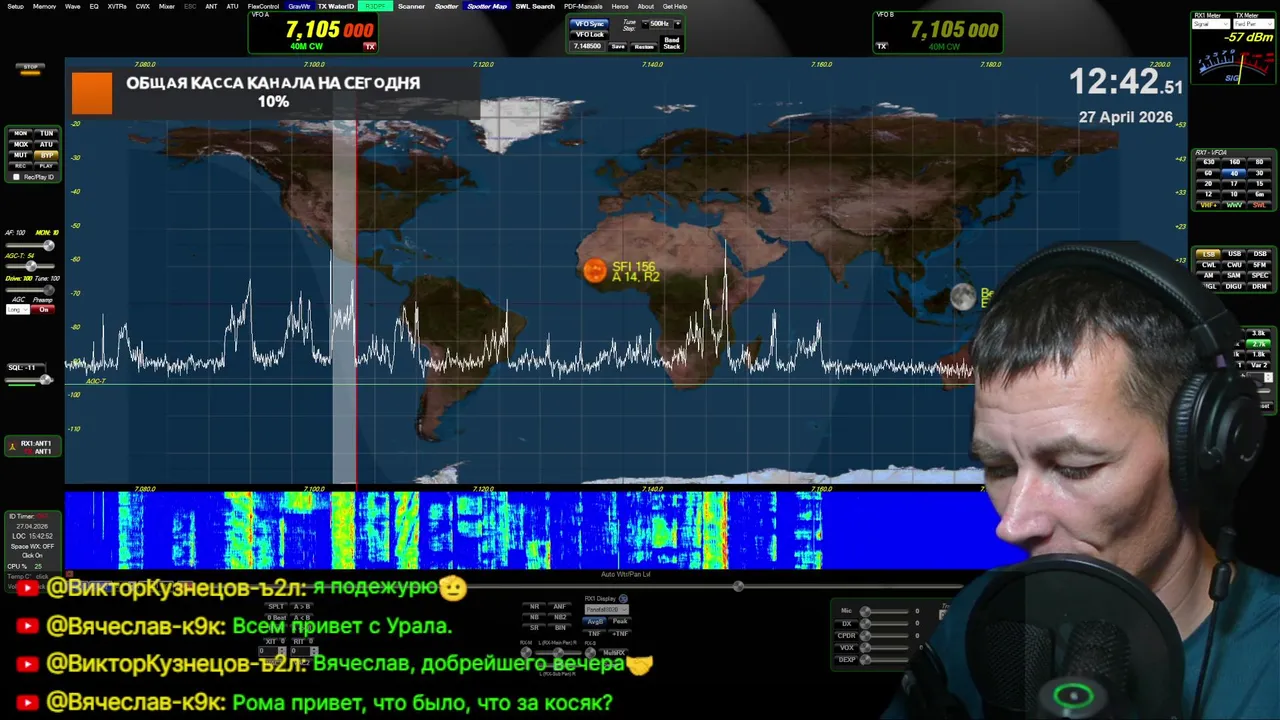Screen dimensions: 1280x720
Task: Click the moon icon on the world map
Action: (x=962, y=296)
